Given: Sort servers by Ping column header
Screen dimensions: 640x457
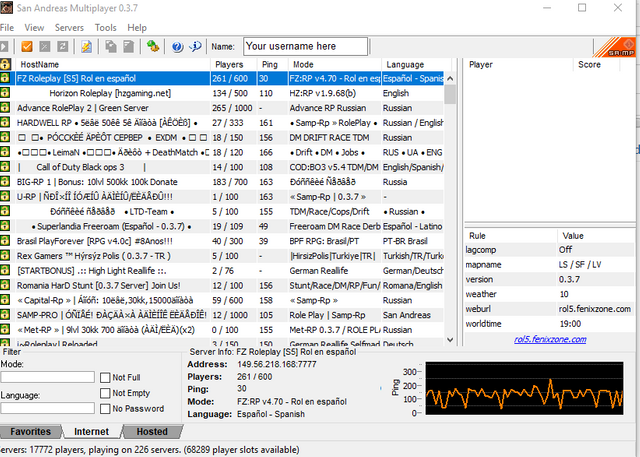Looking at the screenshot, I should tap(273, 64).
